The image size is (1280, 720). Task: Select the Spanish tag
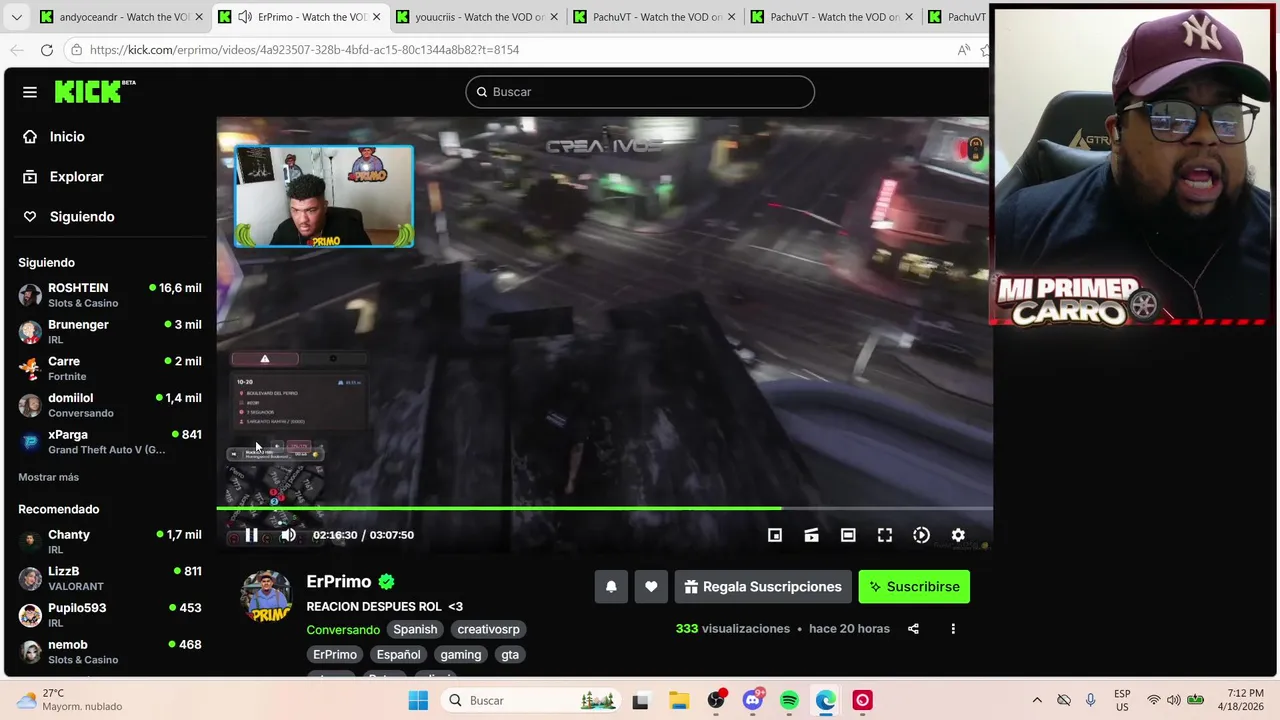[x=415, y=629]
